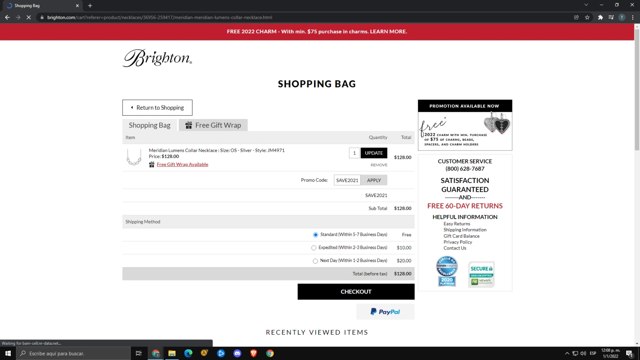Viewport: 640px width, 360px height.
Task: Click the lock icon in address bar
Action: 42,18
